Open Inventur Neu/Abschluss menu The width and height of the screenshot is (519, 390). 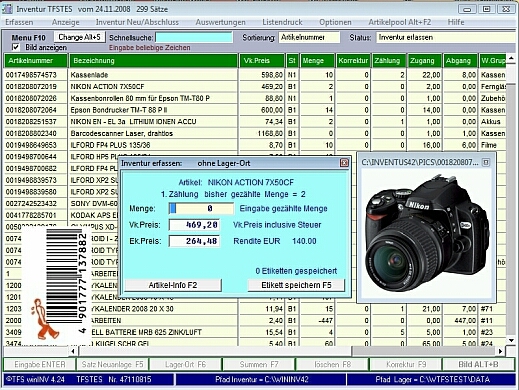click(137, 22)
